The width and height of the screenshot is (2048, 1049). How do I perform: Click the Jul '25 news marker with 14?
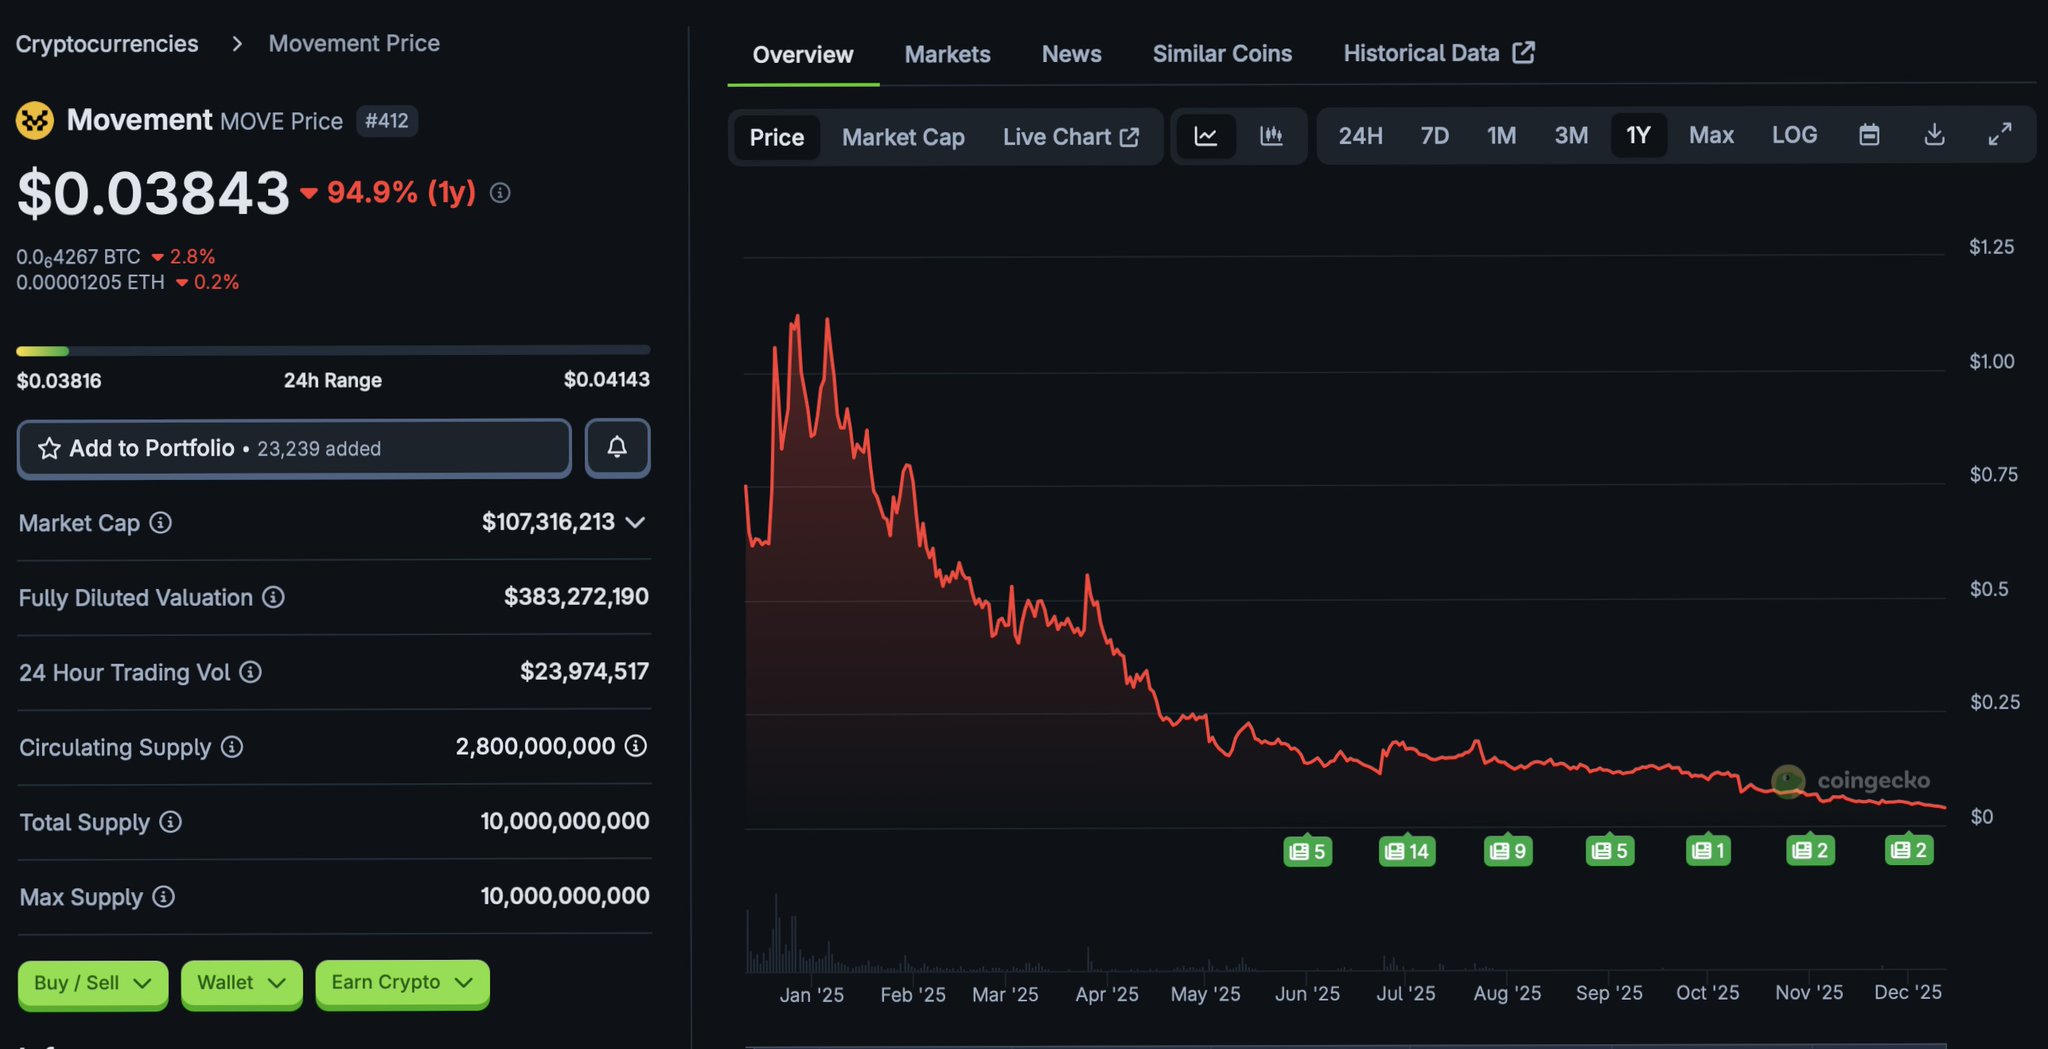point(1407,851)
